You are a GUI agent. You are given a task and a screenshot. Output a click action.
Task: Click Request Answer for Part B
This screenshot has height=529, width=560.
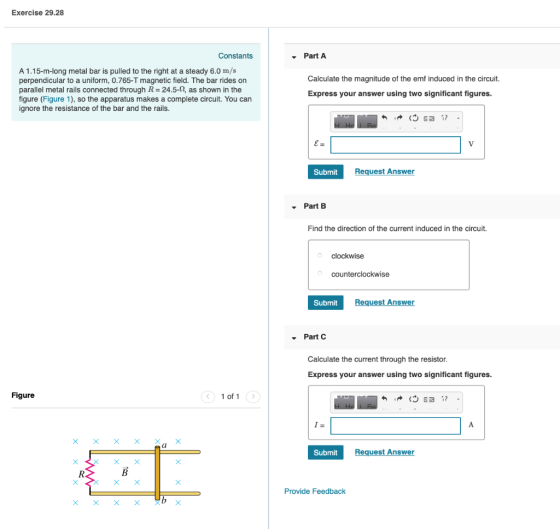click(384, 302)
